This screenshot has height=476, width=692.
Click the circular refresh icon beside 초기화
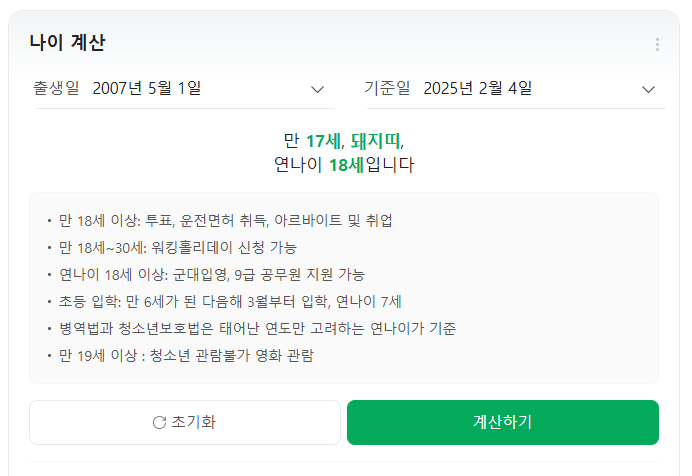point(159,423)
